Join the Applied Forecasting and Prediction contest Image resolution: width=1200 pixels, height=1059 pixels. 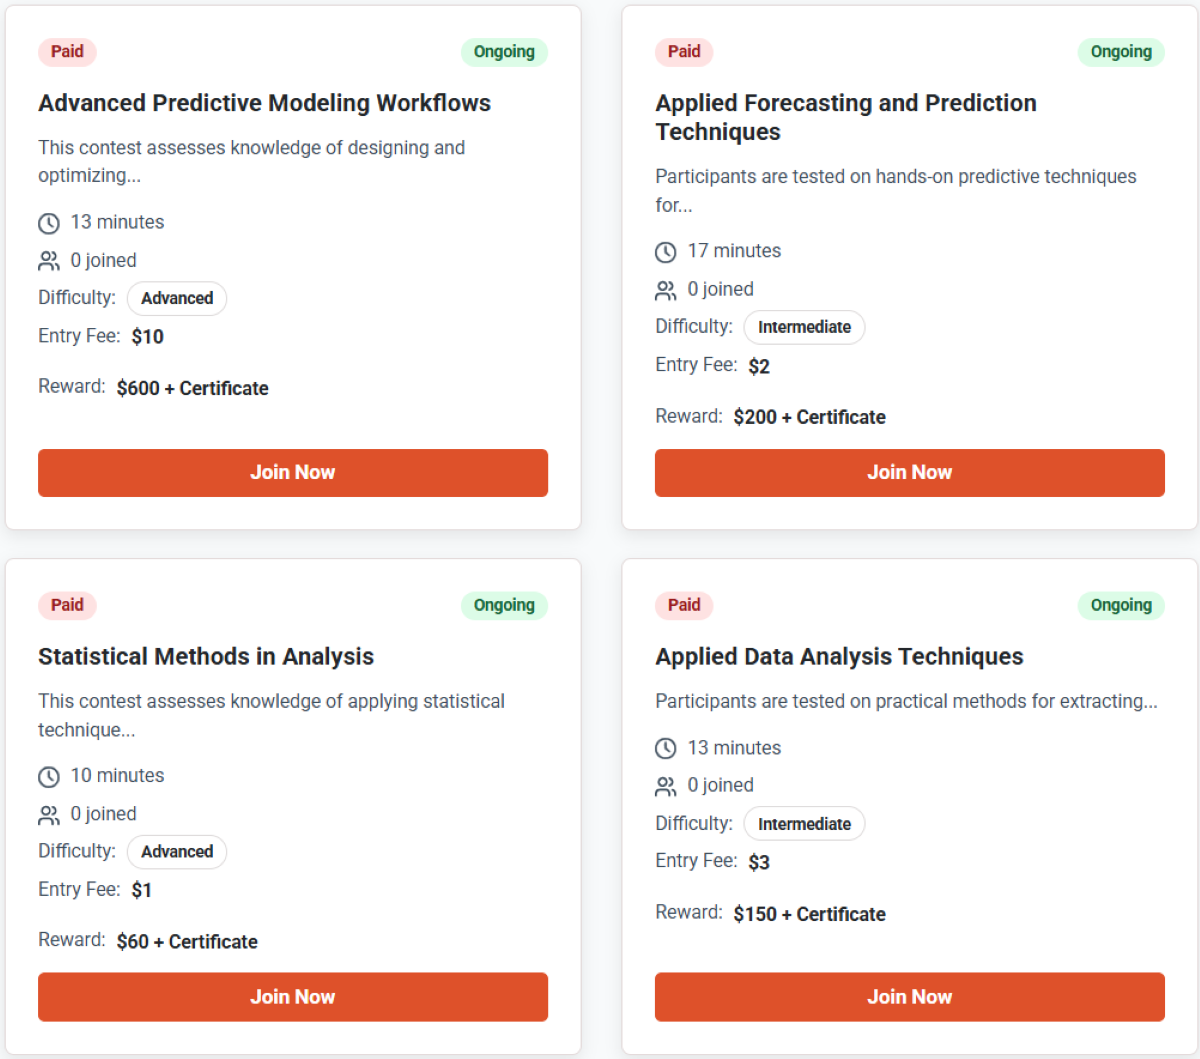tap(909, 473)
